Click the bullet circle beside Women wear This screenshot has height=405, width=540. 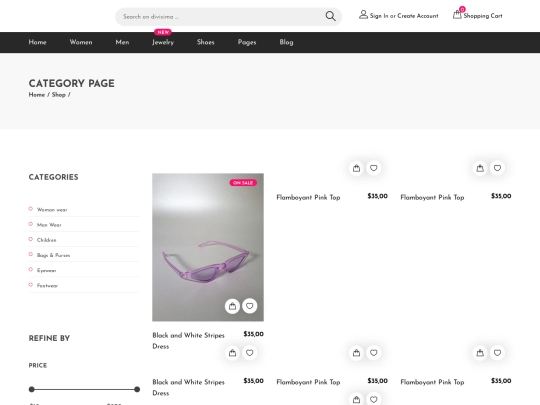click(31, 209)
